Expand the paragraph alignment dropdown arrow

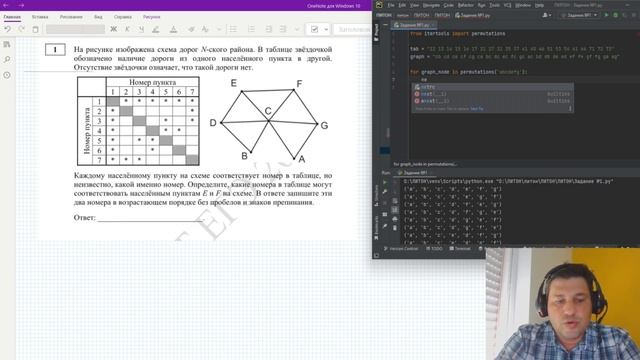point(297,29)
